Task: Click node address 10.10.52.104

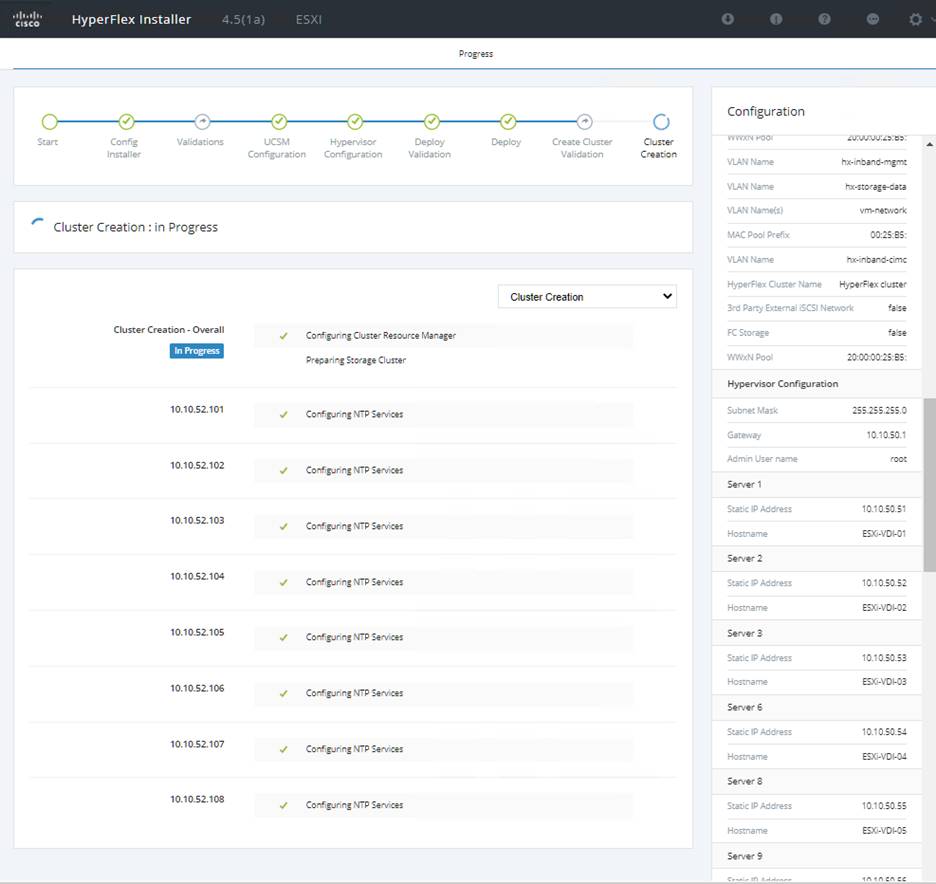Action: 197,576
